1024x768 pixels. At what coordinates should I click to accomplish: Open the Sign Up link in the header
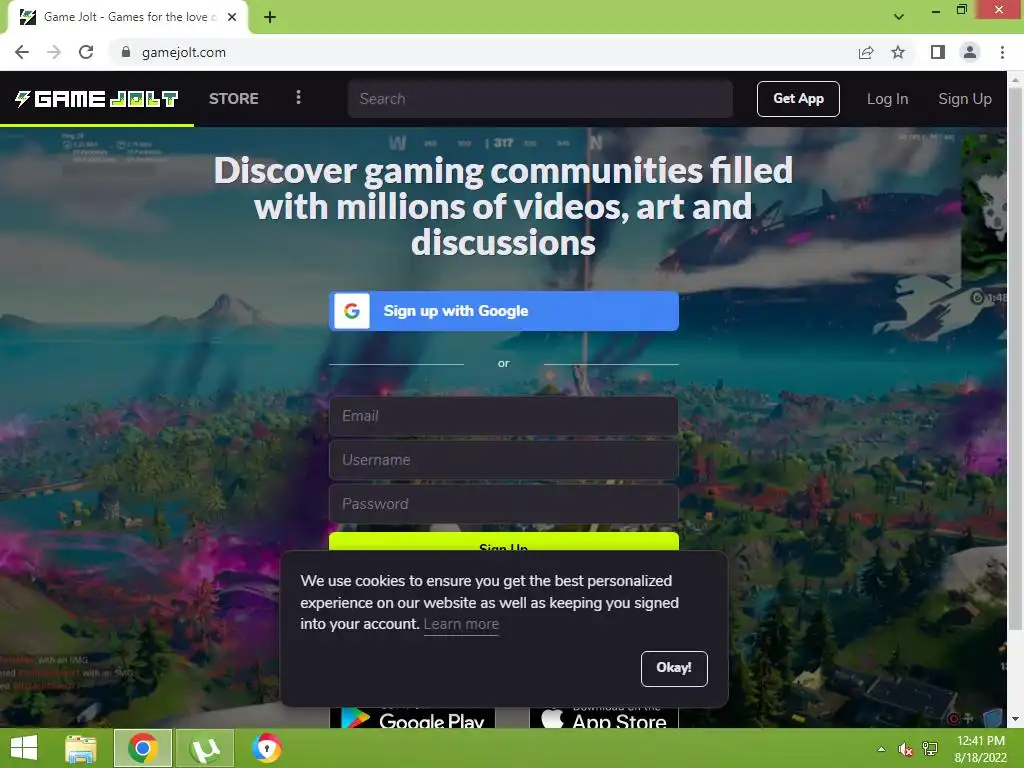(x=965, y=99)
